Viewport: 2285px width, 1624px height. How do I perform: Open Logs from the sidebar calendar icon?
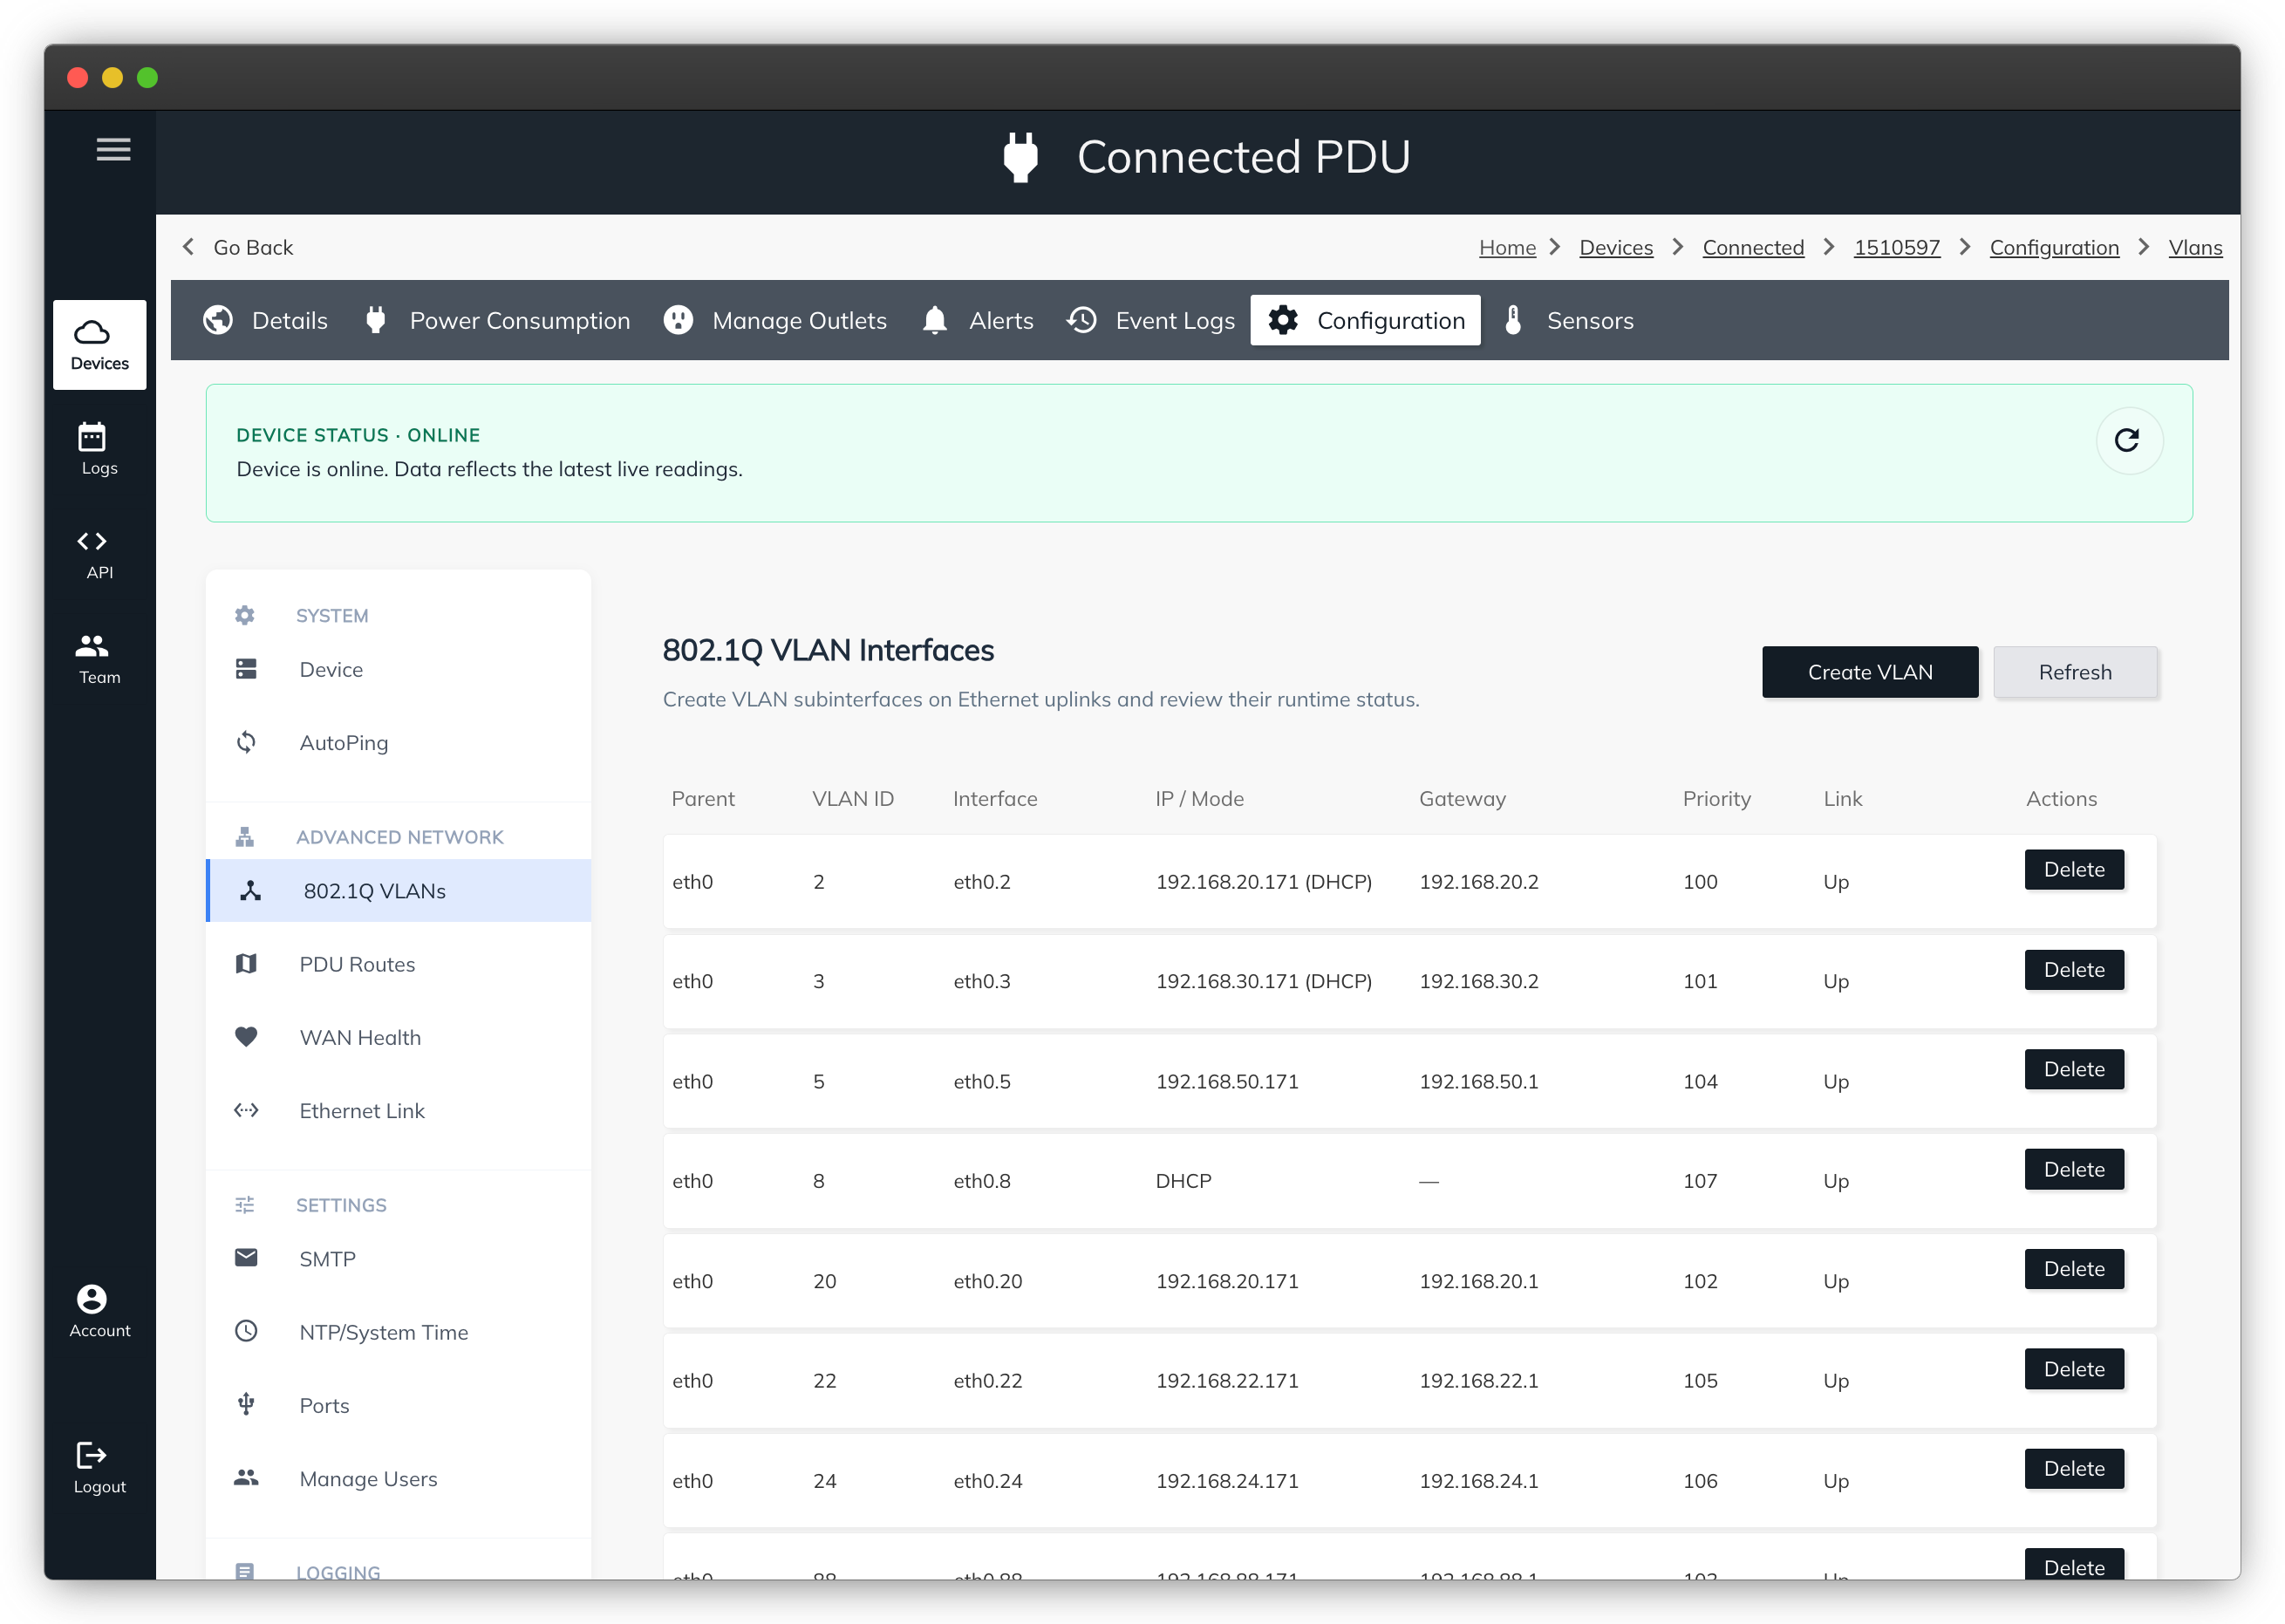[x=92, y=437]
